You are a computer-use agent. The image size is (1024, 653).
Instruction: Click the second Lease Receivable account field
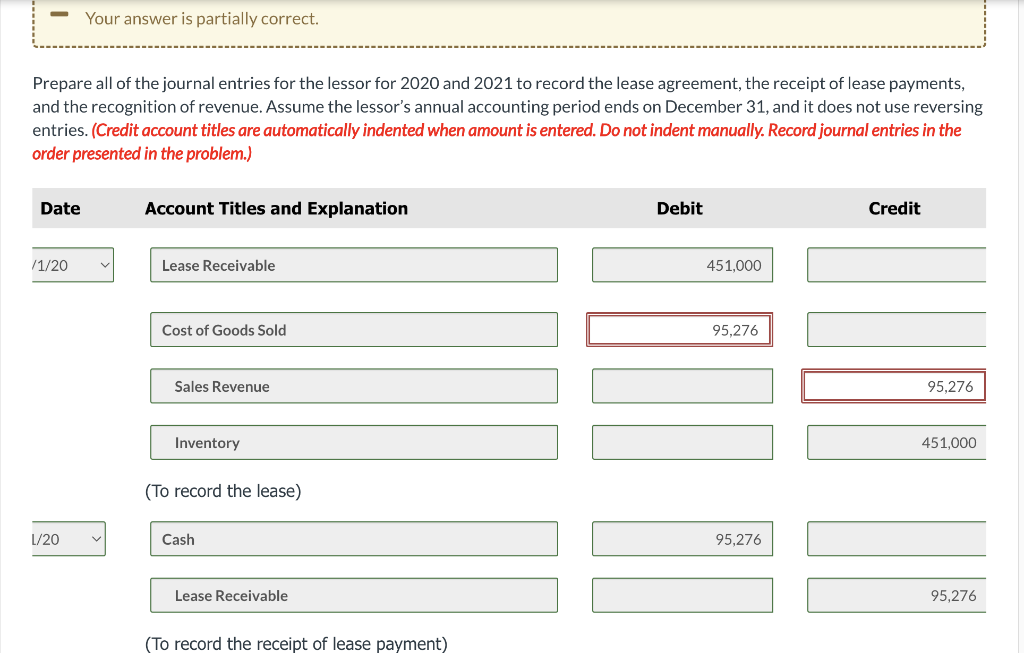(352, 595)
